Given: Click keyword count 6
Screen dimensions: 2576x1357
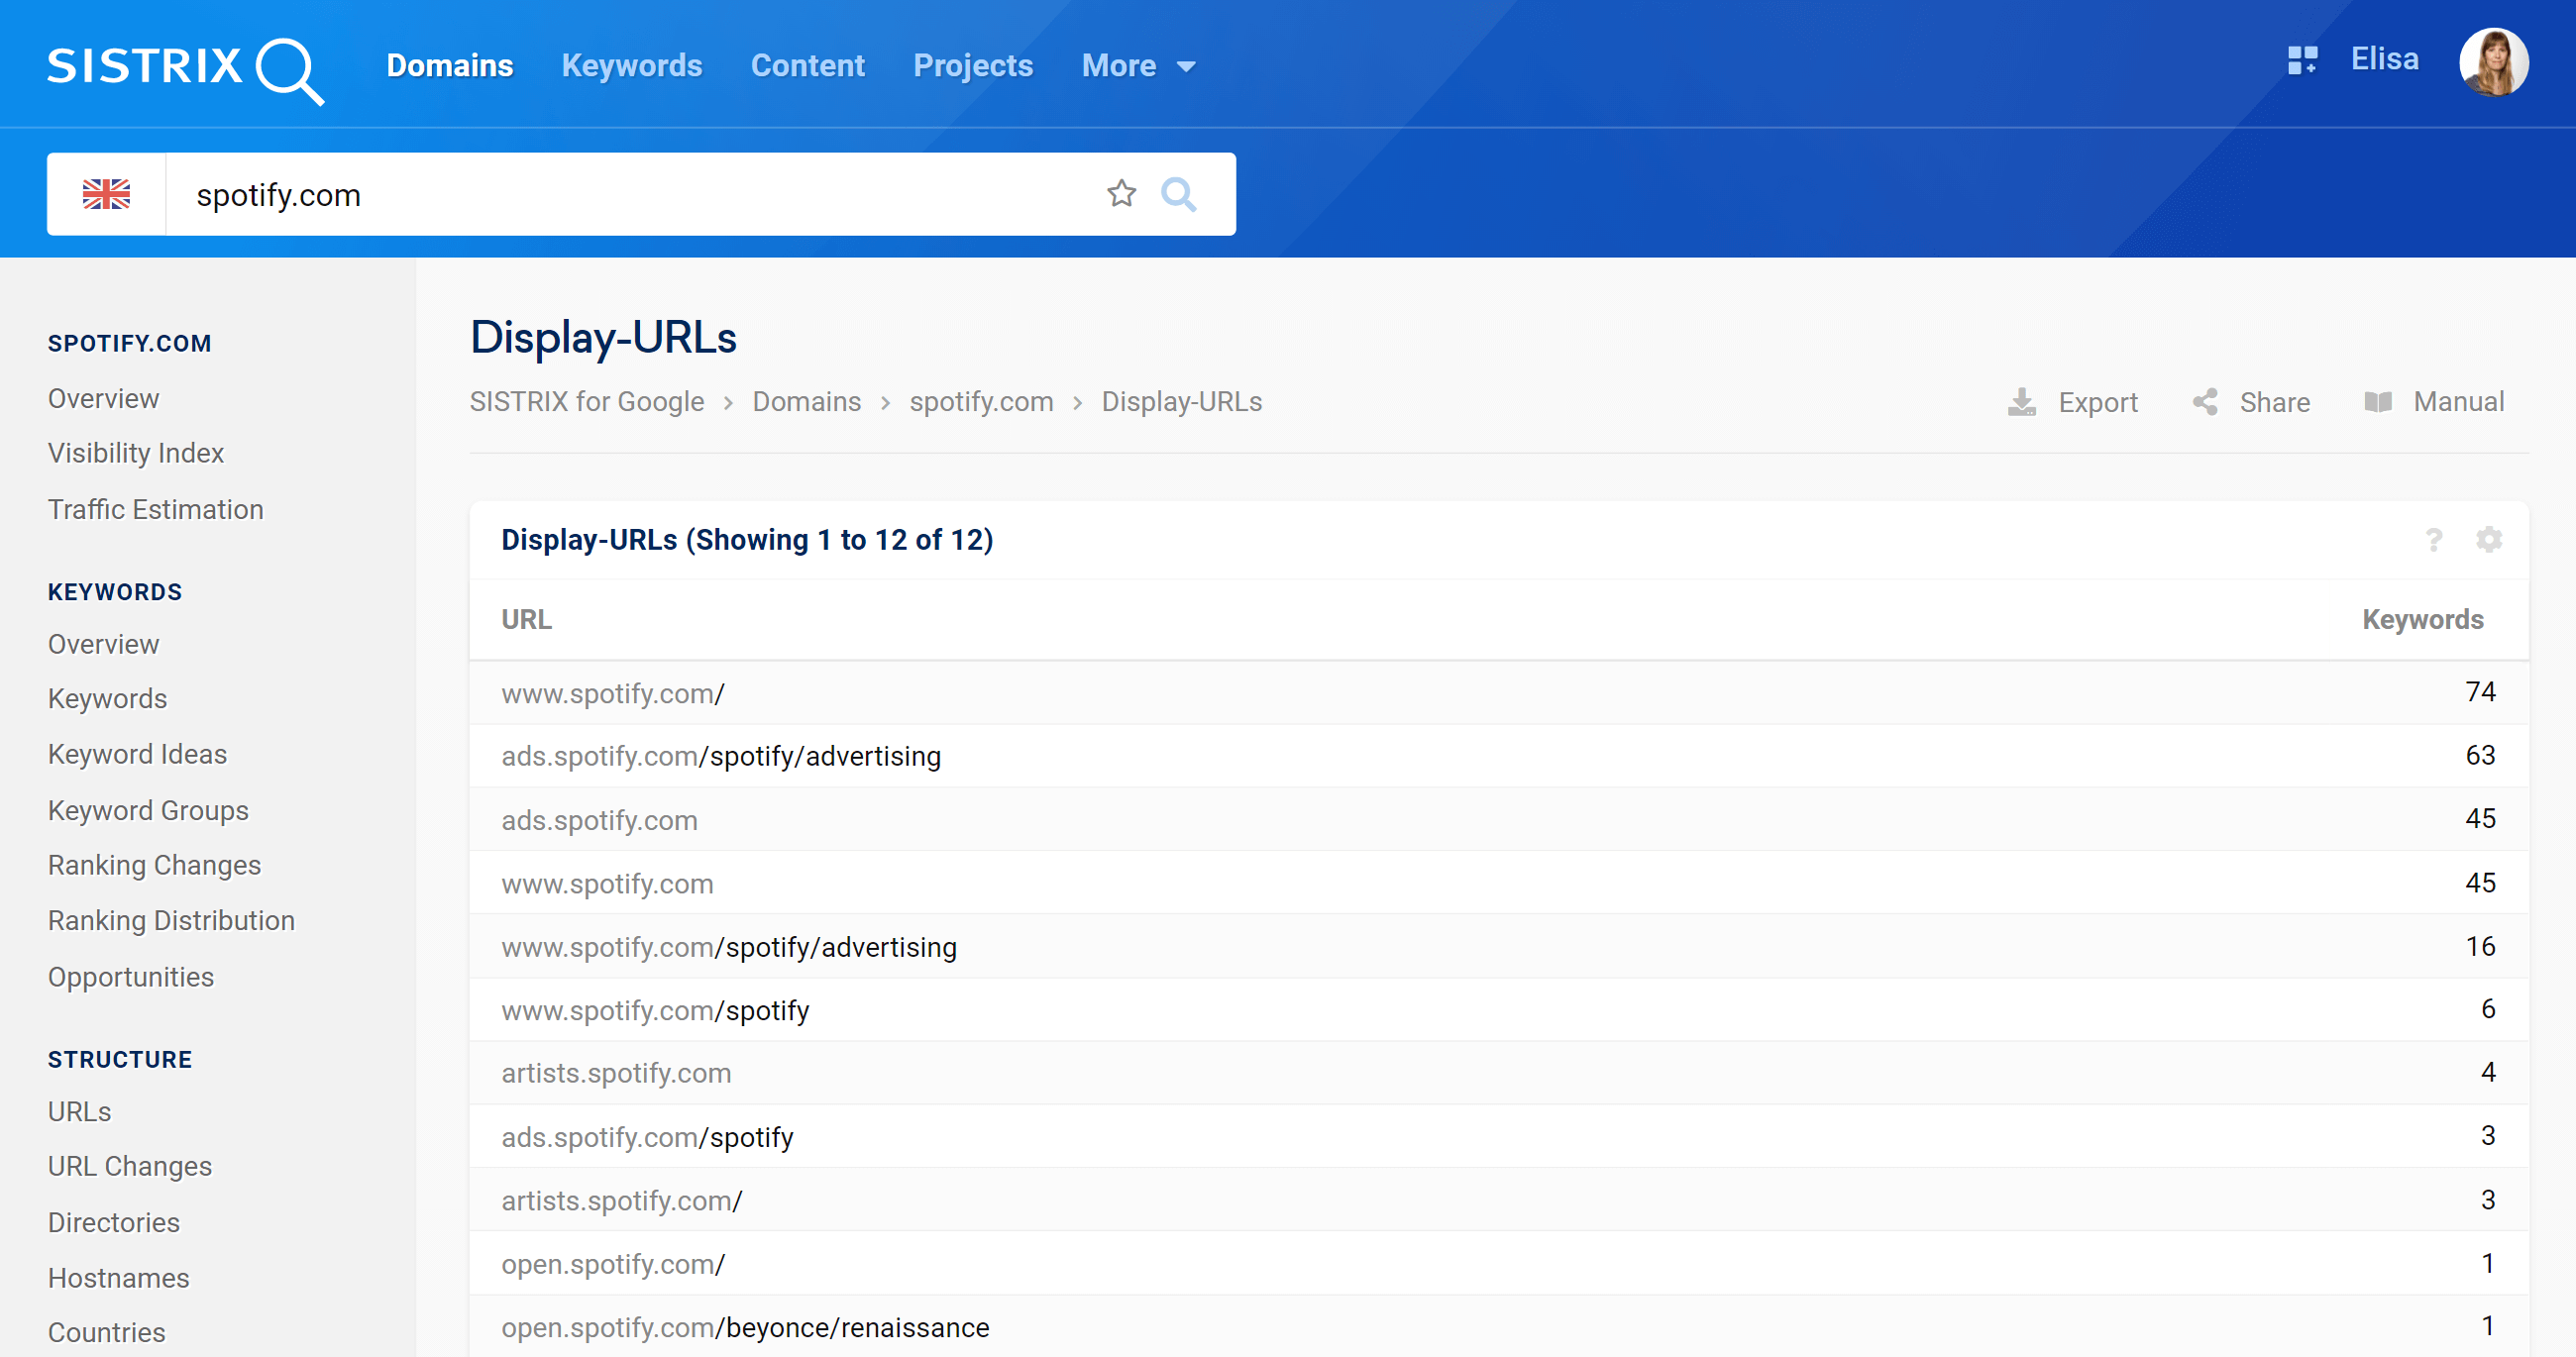Looking at the screenshot, I should 2487,1010.
